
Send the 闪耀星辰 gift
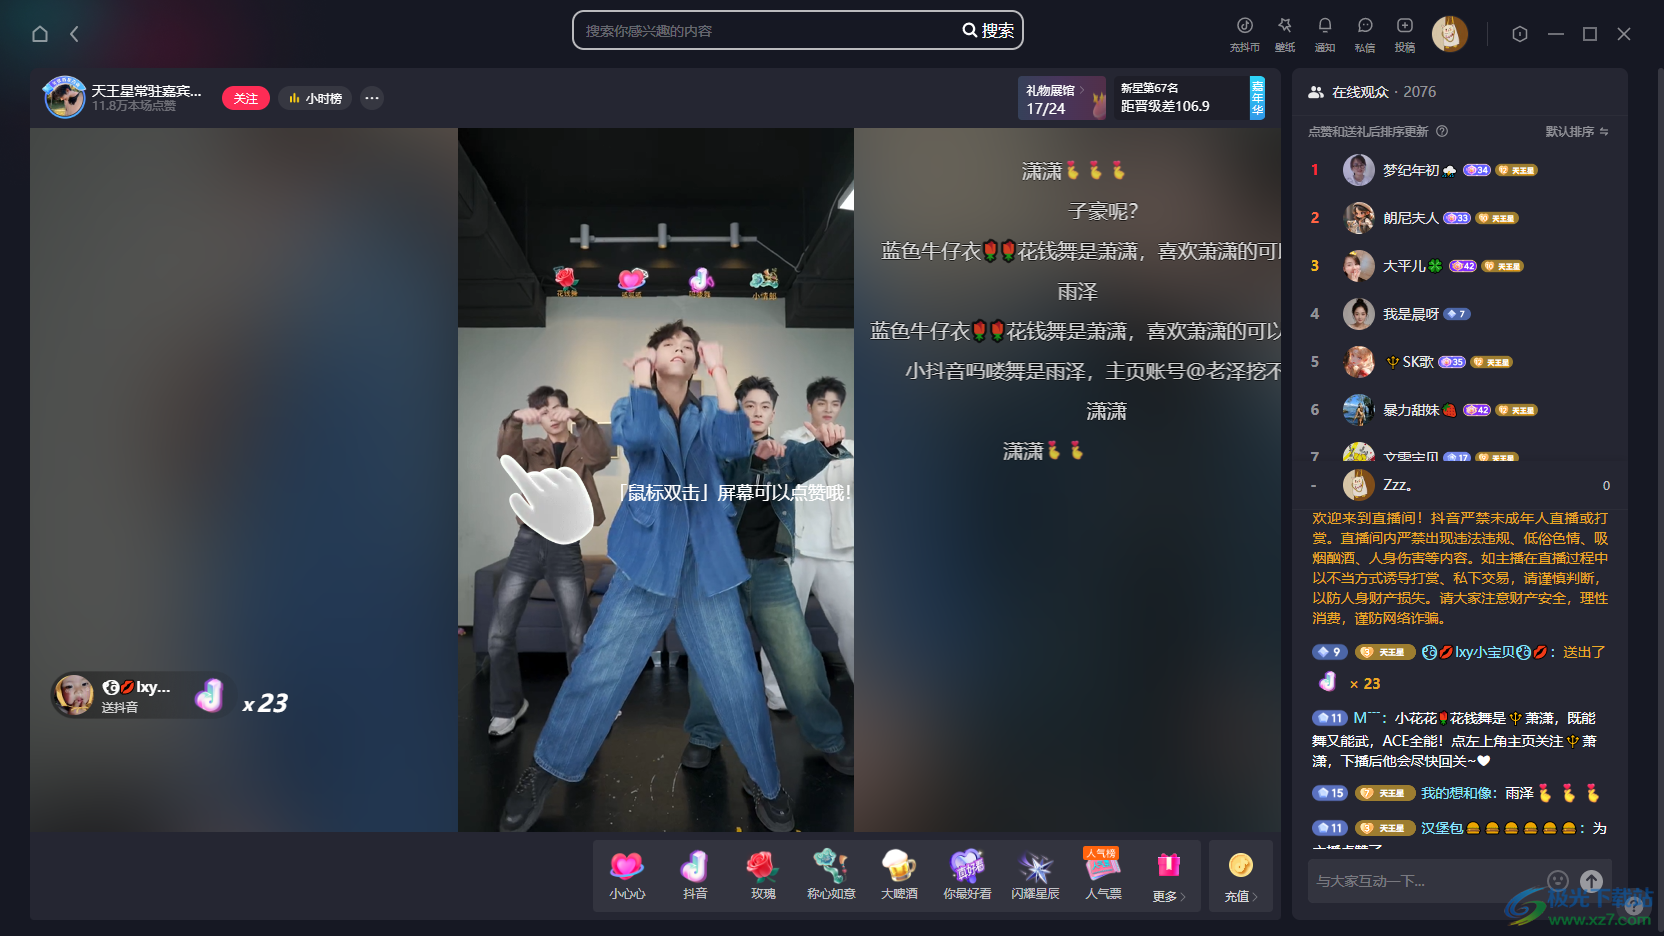pyautogui.click(x=1035, y=876)
